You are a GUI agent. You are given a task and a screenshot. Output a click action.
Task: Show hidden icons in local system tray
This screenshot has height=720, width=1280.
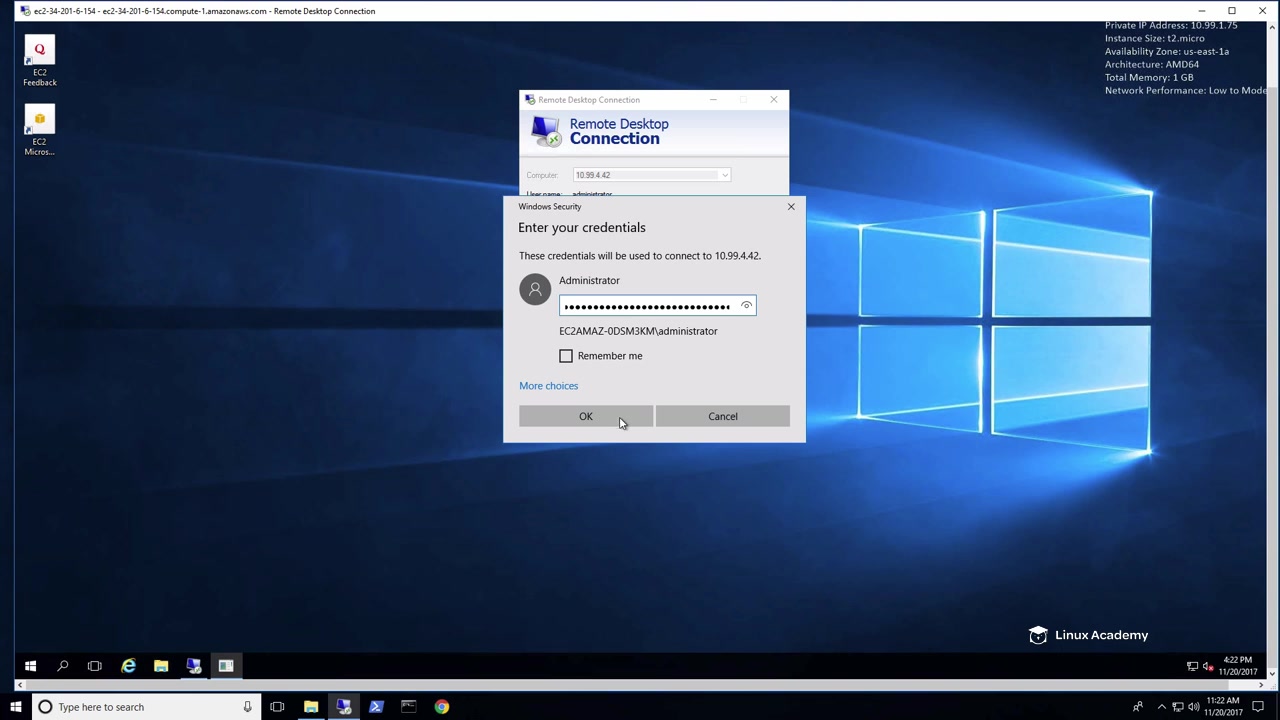click(x=1161, y=707)
